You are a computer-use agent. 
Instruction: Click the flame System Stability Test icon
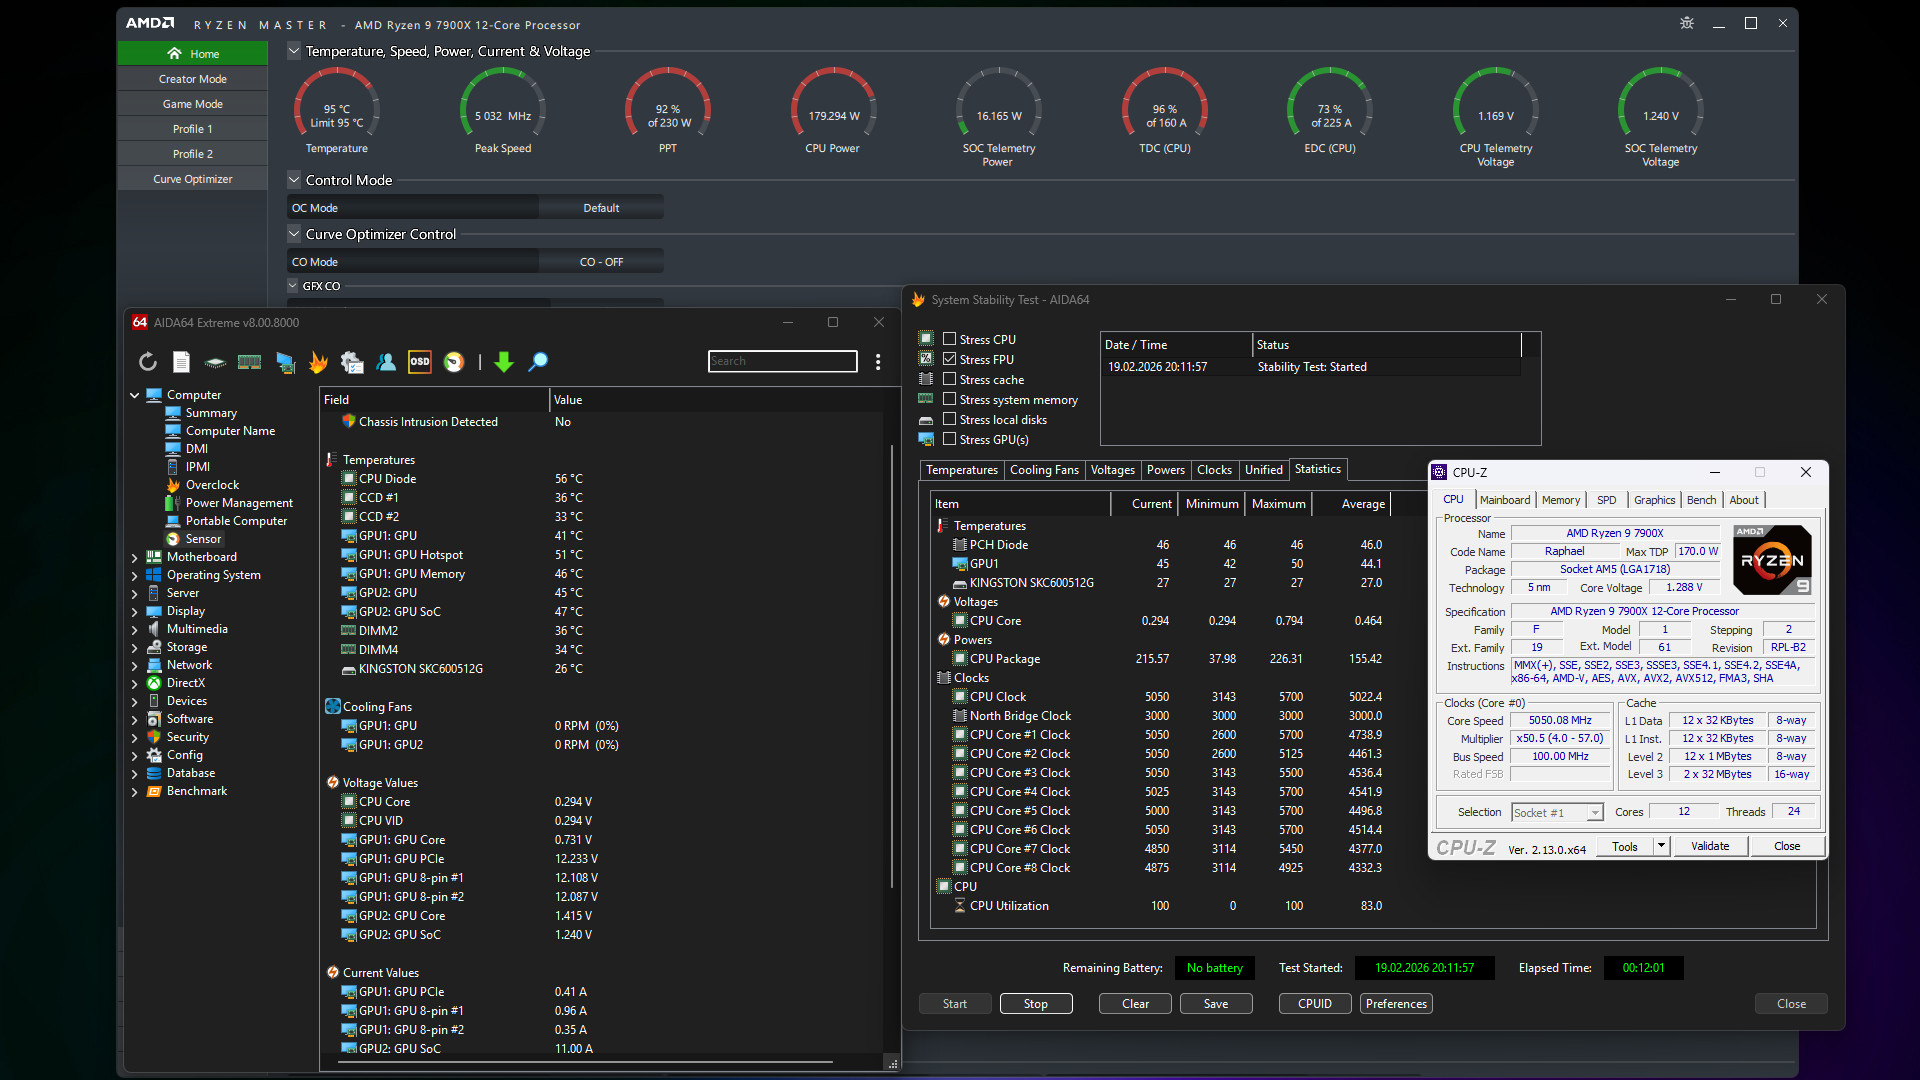(x=318, y=362)
